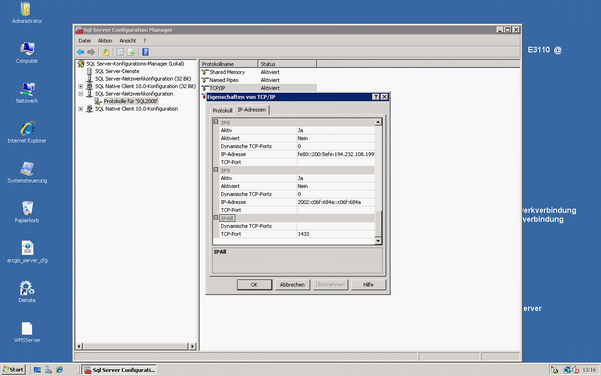Open the Aktion menu
Screen dimensions: 601x376
105,40
